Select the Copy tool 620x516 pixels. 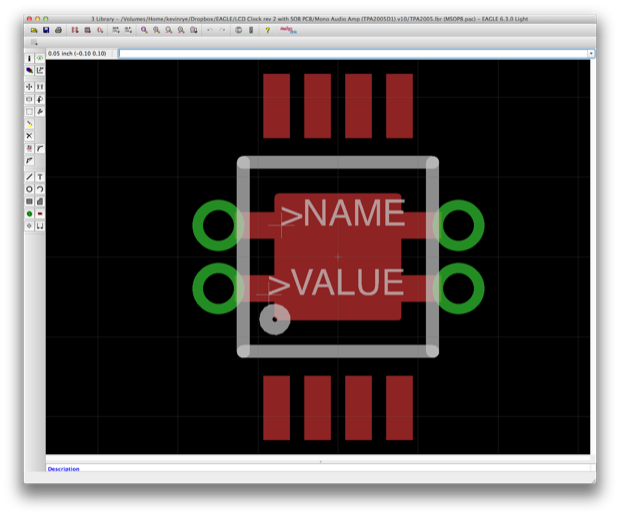click(x=40, y=87)
